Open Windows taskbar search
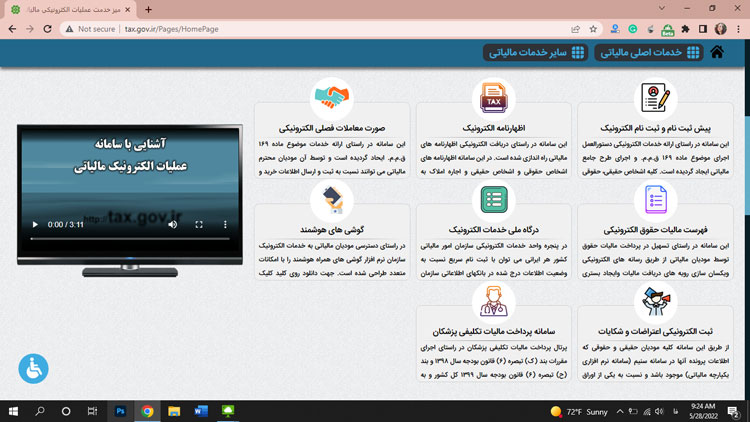750x422 pixels. coord(40,411)
